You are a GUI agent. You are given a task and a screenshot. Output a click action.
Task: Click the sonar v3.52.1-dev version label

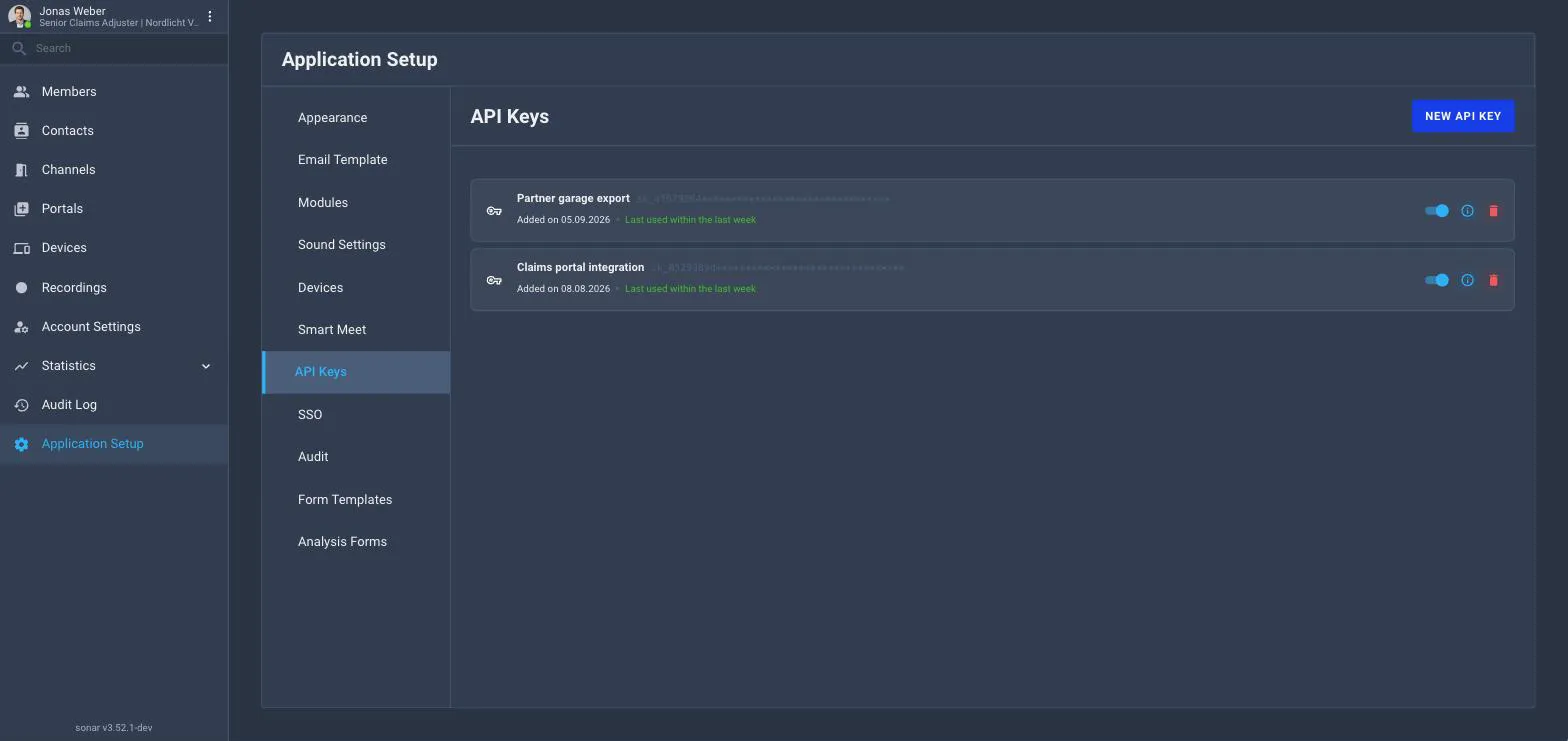click(114, 728)
